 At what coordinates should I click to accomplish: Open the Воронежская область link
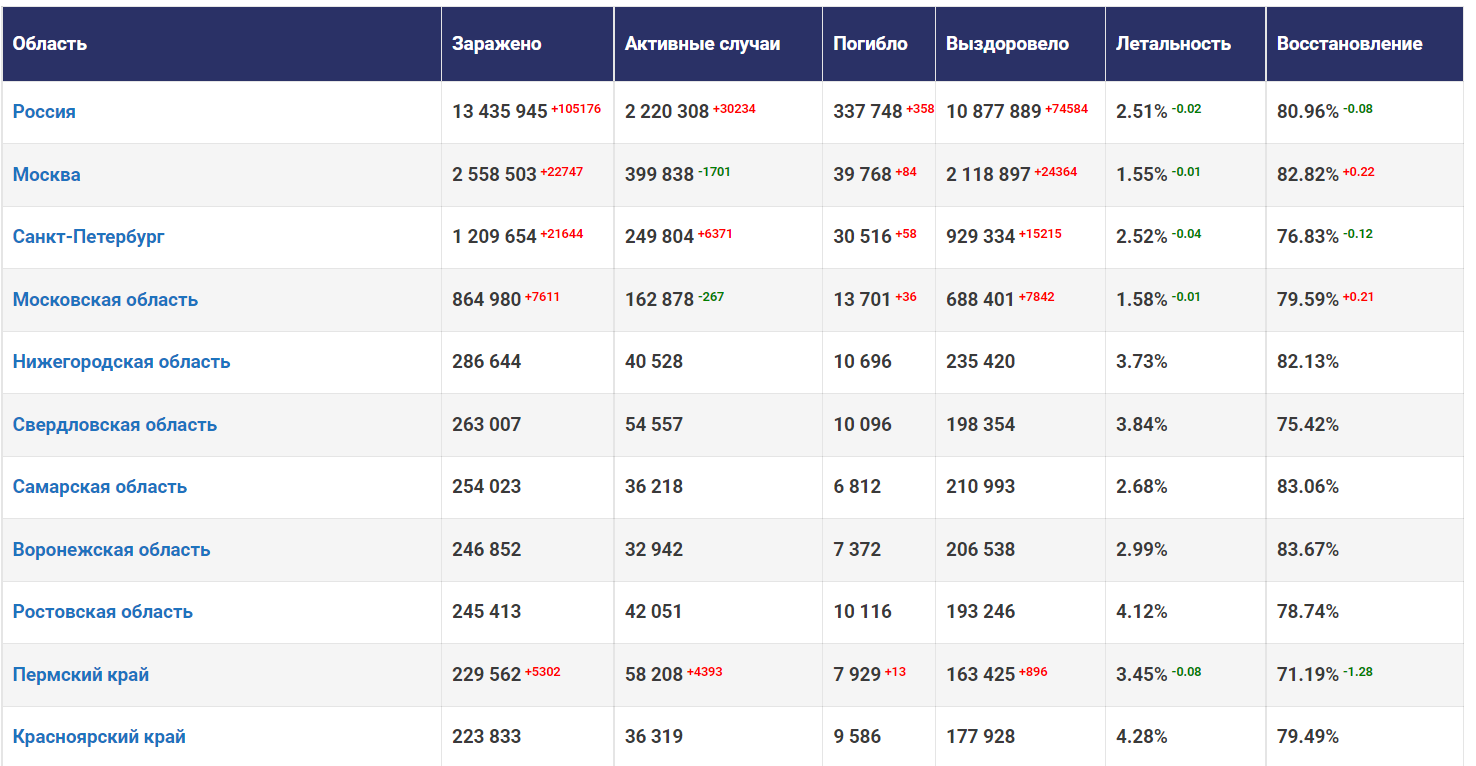point(111,550)
